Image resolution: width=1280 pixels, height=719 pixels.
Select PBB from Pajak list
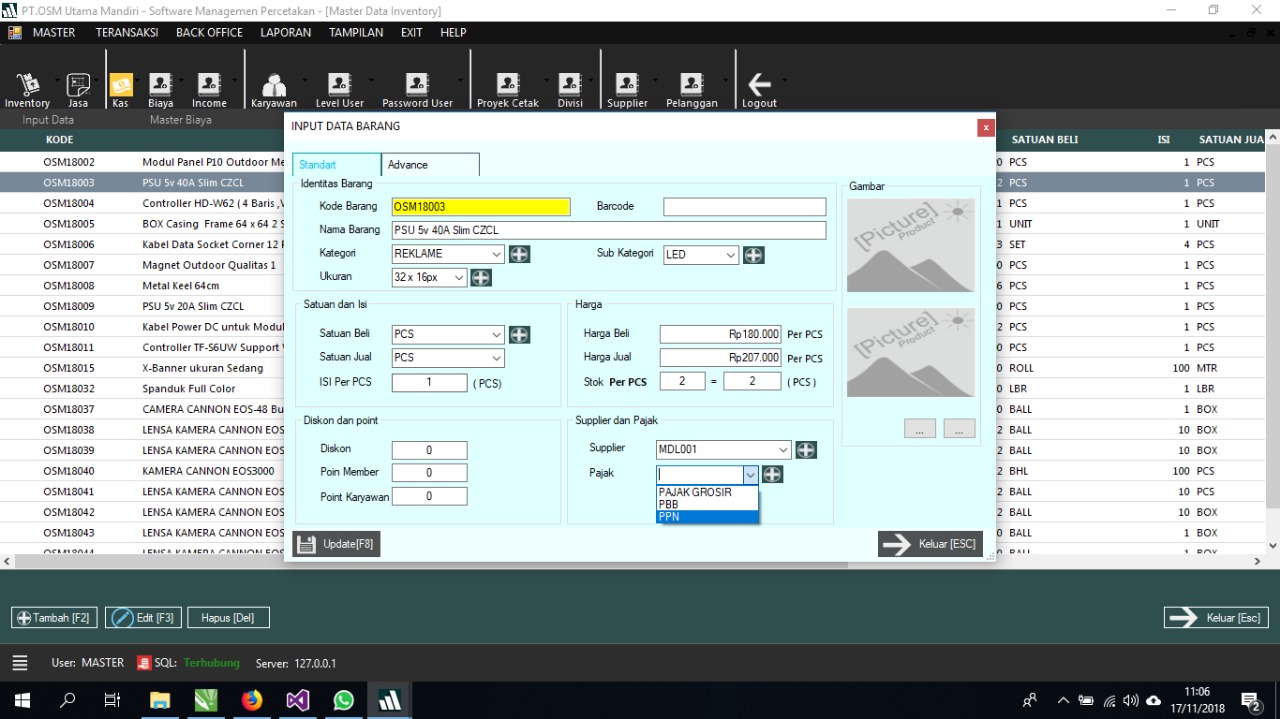coord(707,504)
